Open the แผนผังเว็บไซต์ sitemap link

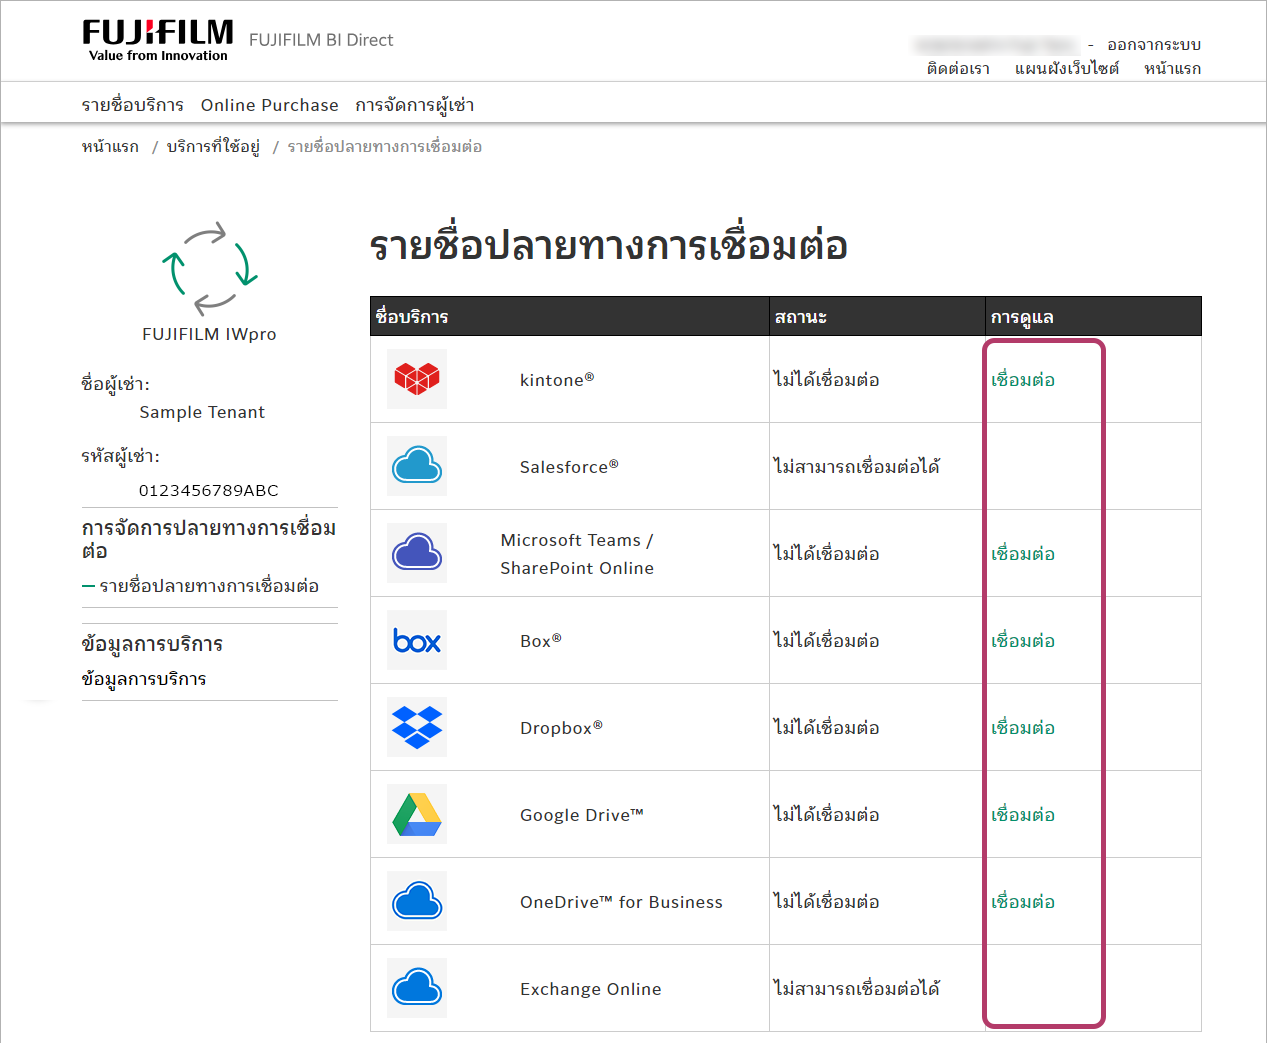pyautogui.click(x=1067, y=69)
